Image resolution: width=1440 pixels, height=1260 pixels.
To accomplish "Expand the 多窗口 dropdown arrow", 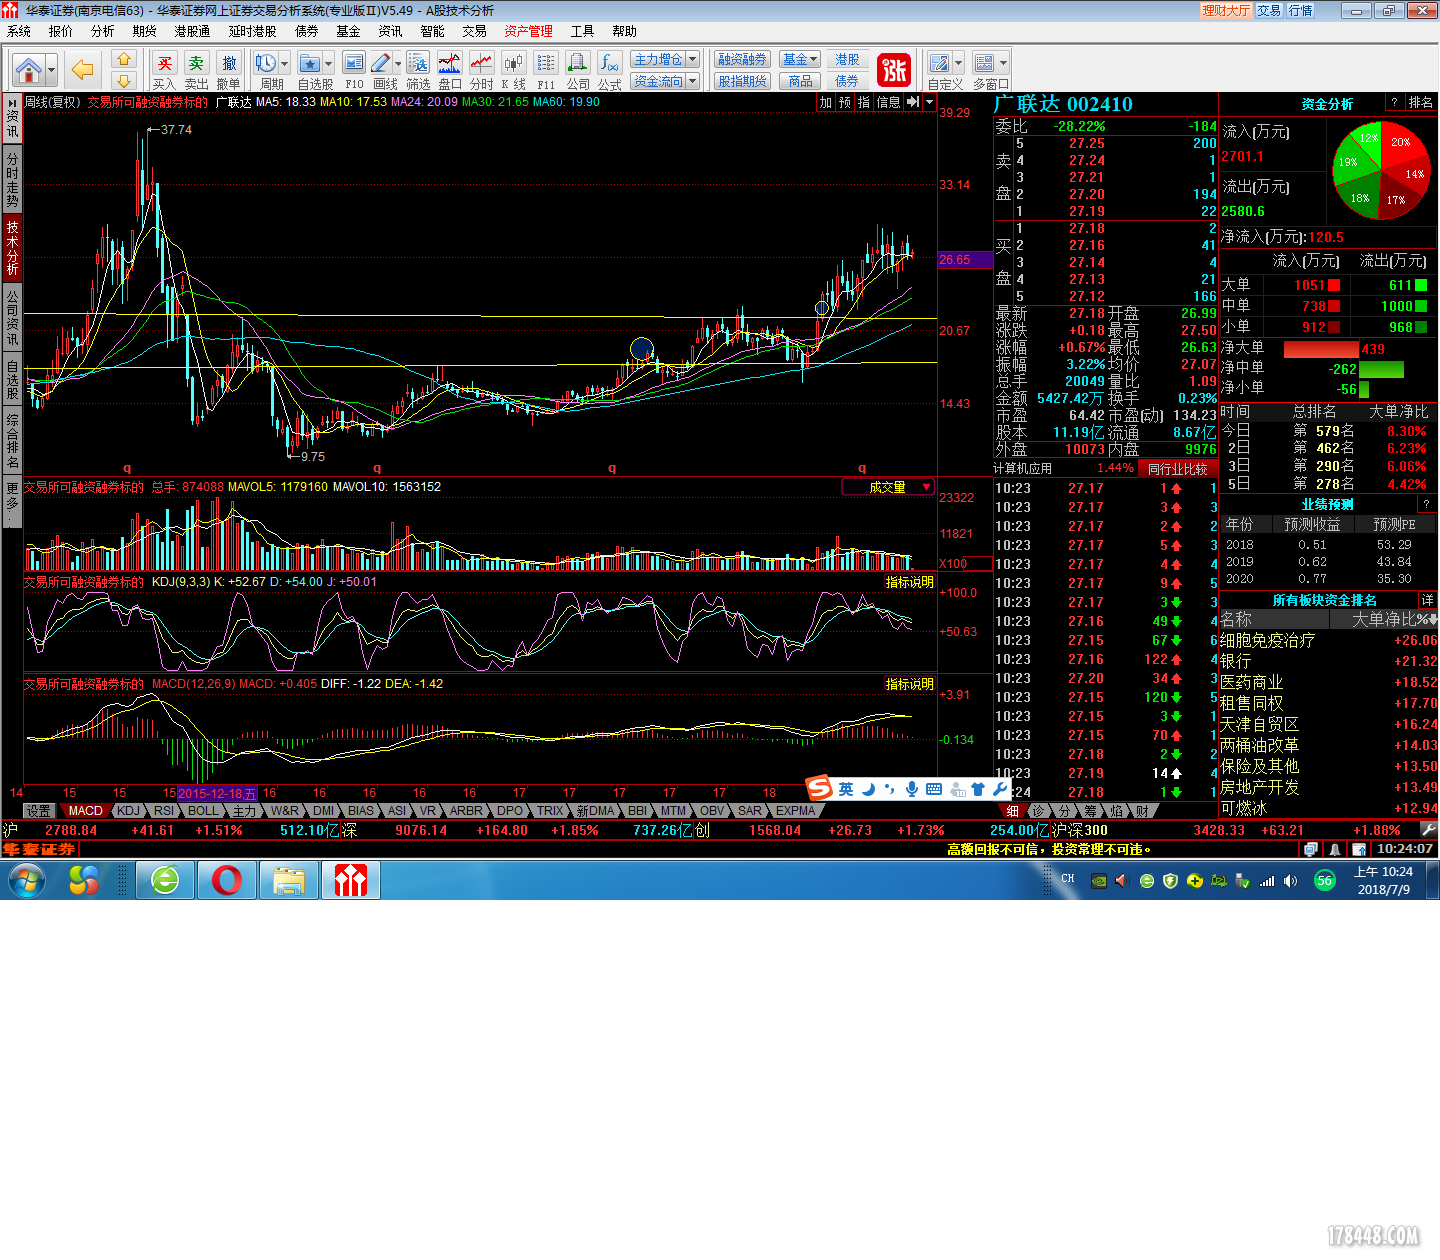I will coord(1003,64).
